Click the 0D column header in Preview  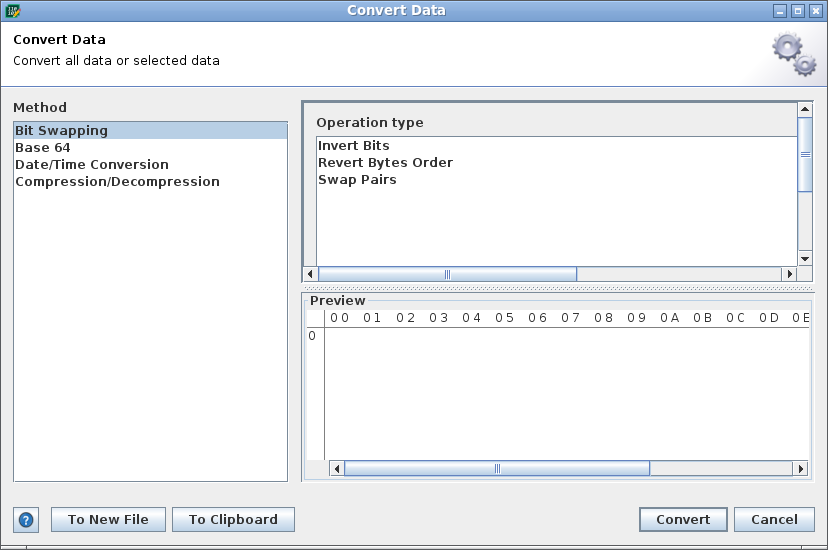(x=769, y=318)
